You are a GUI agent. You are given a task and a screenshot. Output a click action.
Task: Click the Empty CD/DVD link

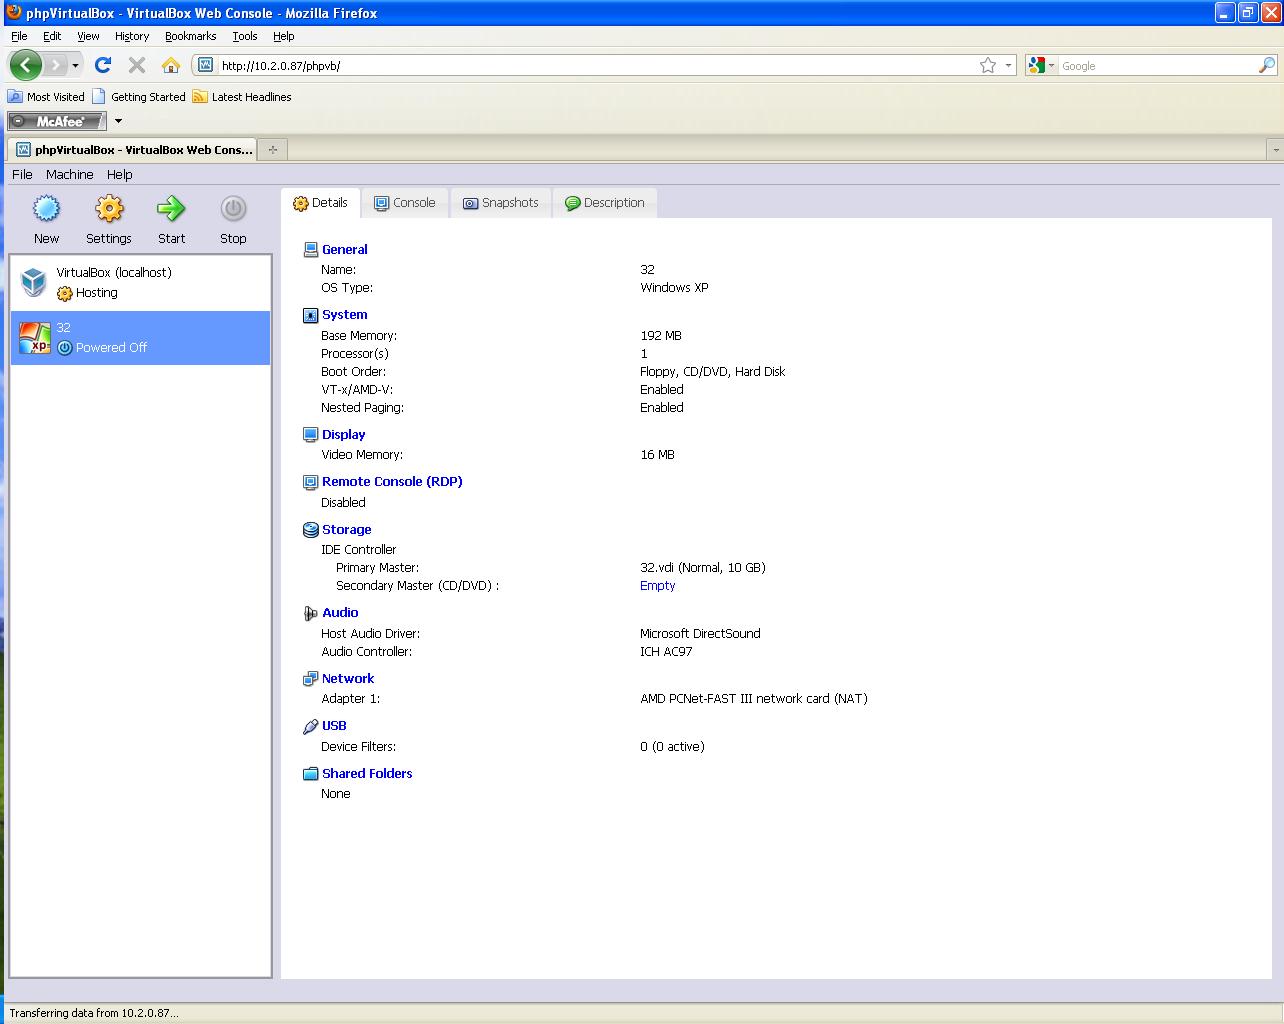[657, 586]
